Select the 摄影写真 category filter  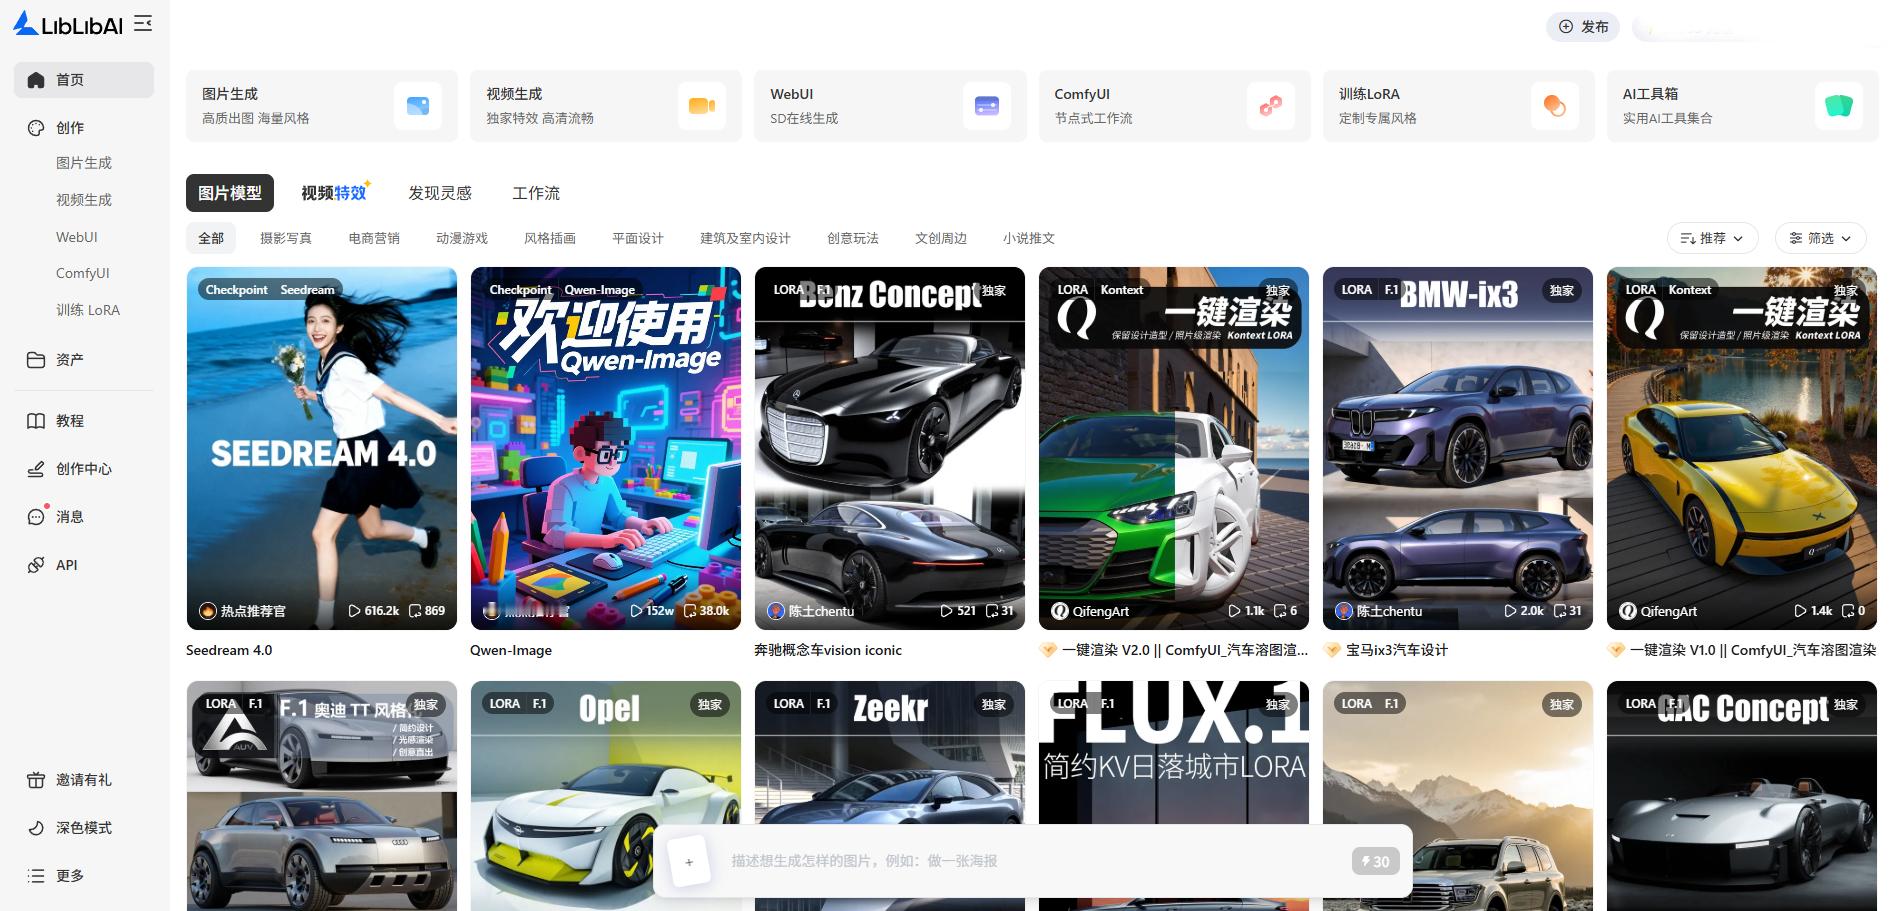click(x=286, y=238)
